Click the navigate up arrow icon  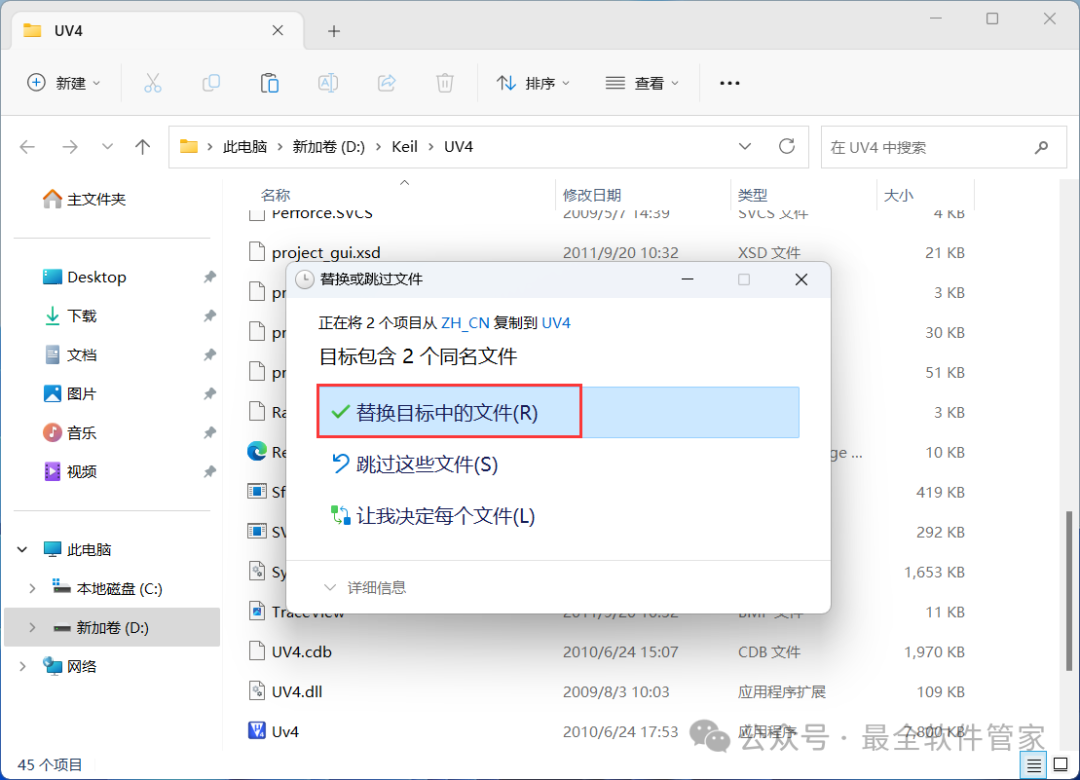[142, 146]
